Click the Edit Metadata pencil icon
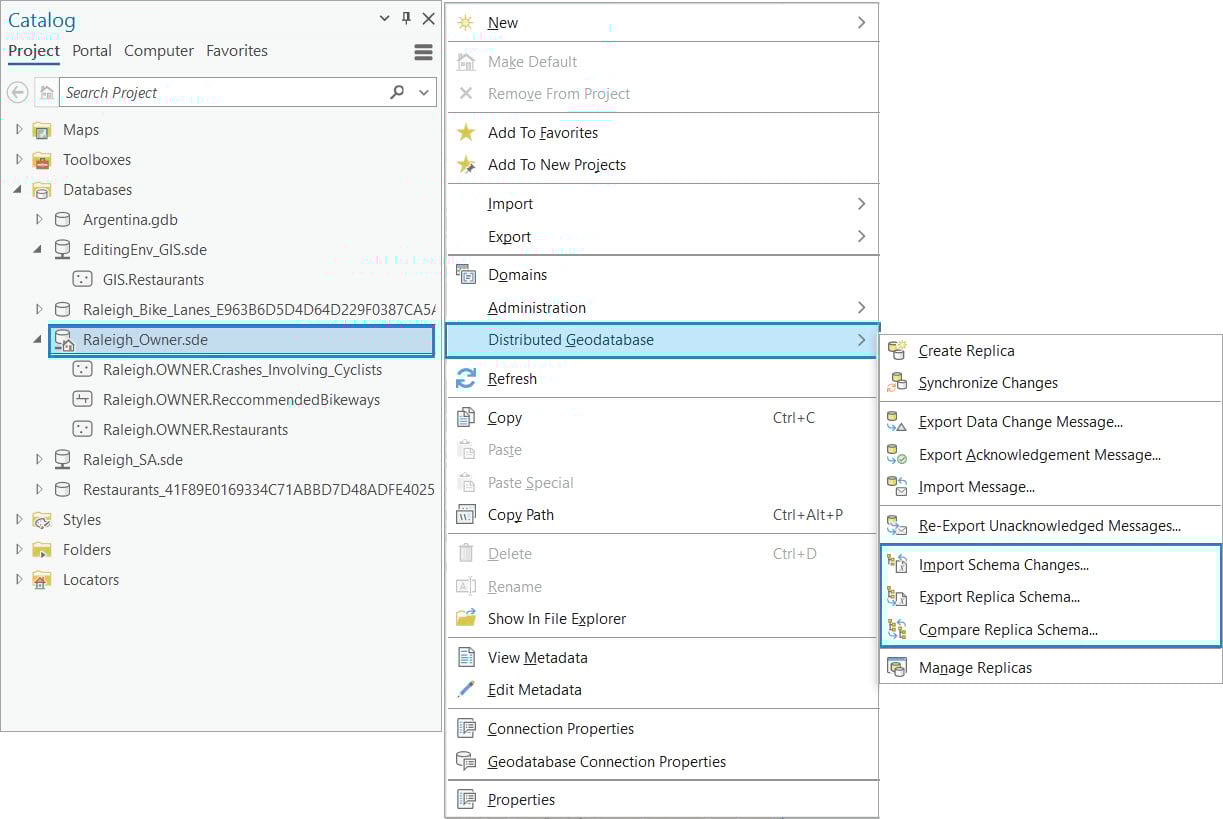The width and height of the screenshot is (1223, 819). click(x=466, y=689)
